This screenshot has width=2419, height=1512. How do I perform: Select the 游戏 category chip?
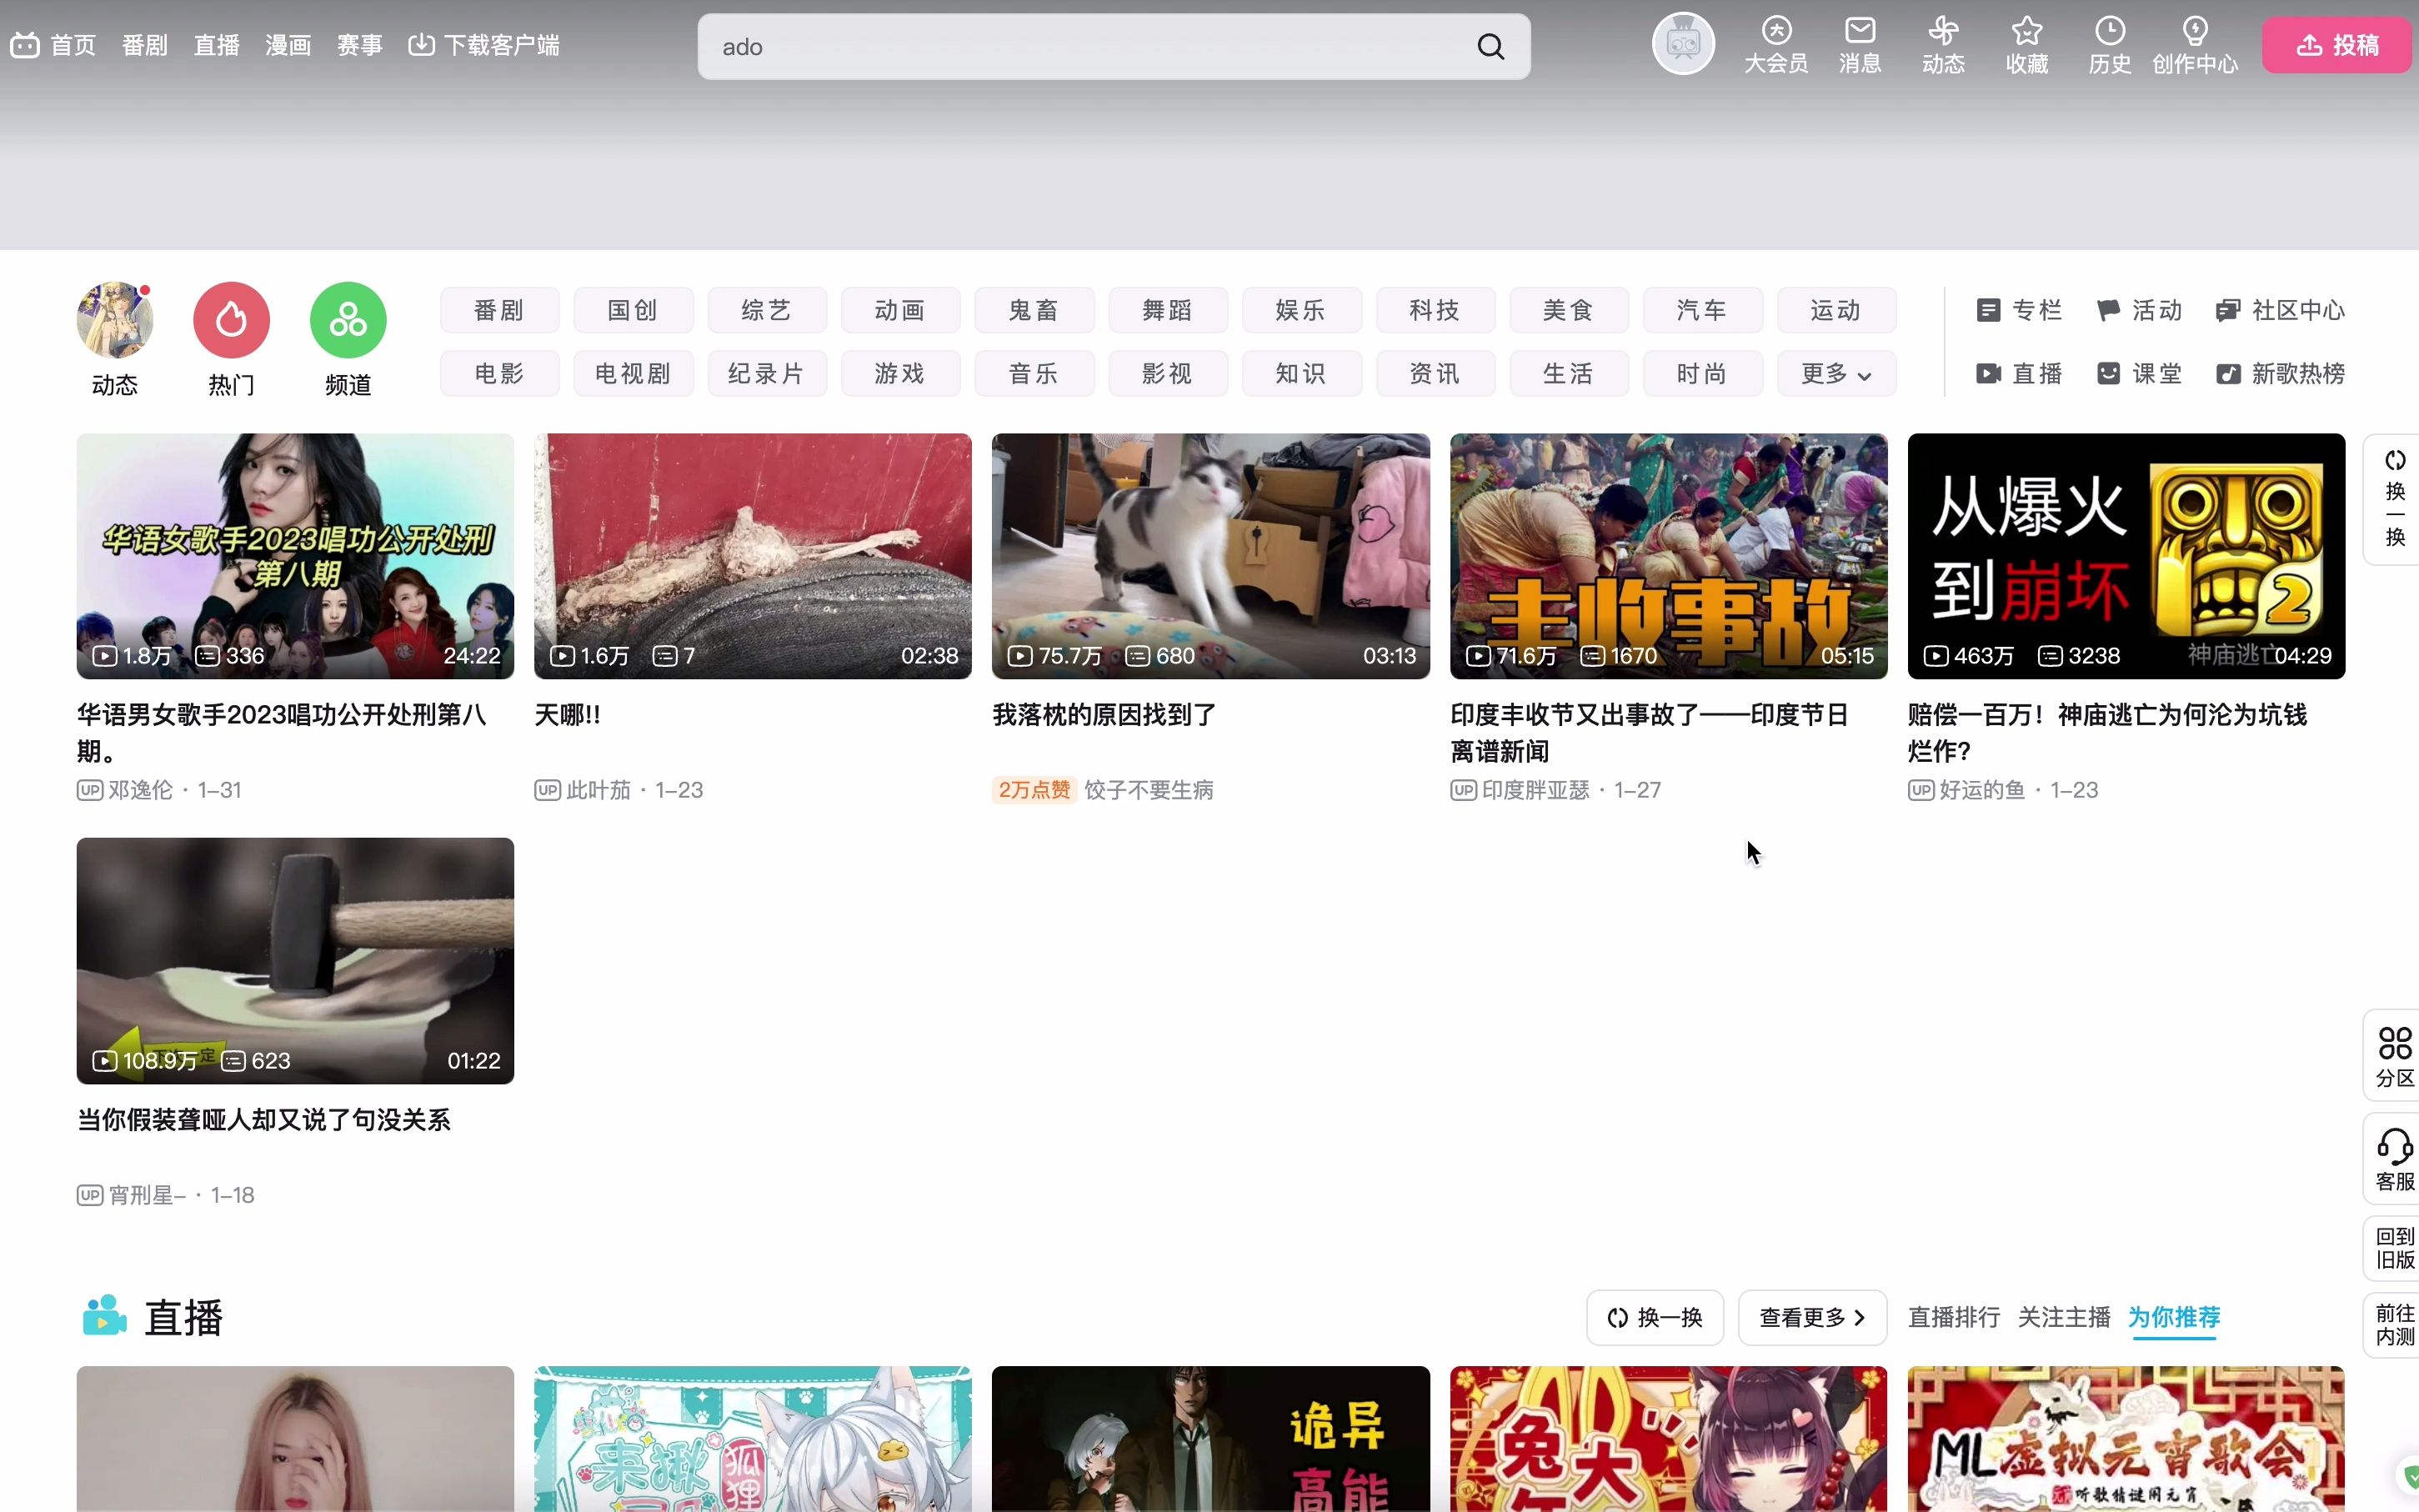(x=900, y=374)
